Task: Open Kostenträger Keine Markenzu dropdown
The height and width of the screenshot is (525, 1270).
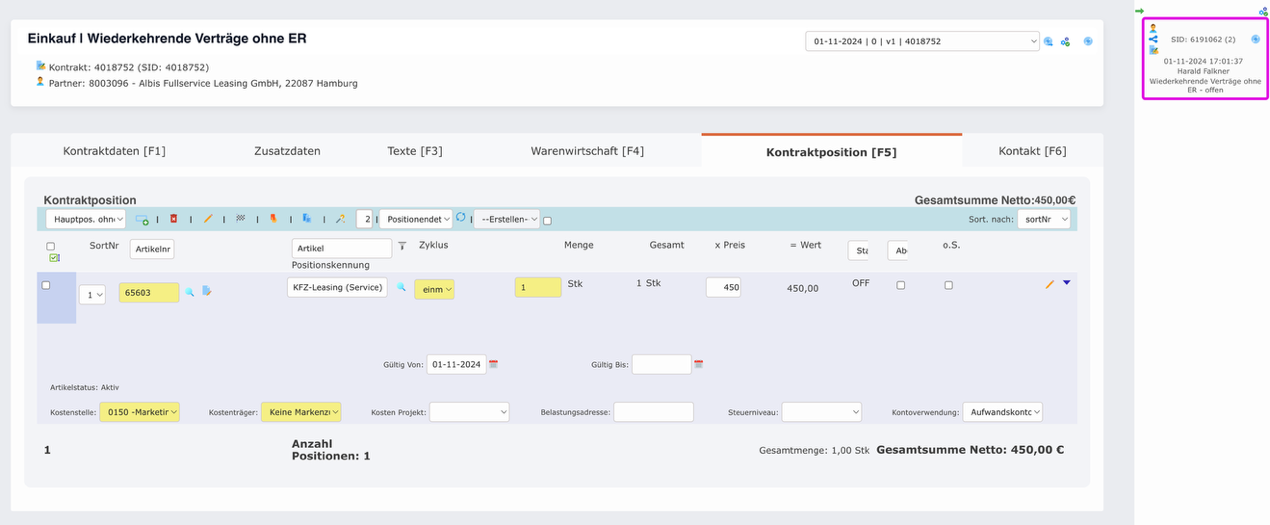Action: coord(301,412)
